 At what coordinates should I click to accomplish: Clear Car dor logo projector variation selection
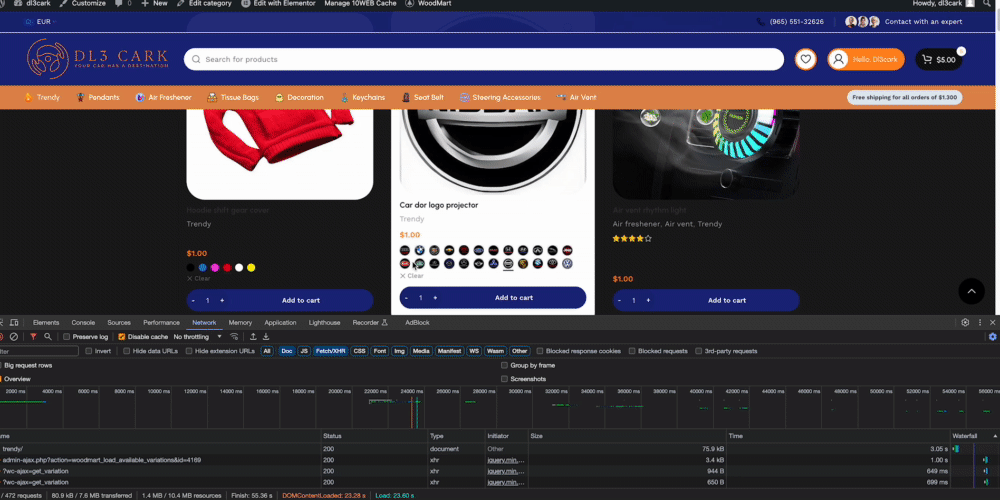411,276
